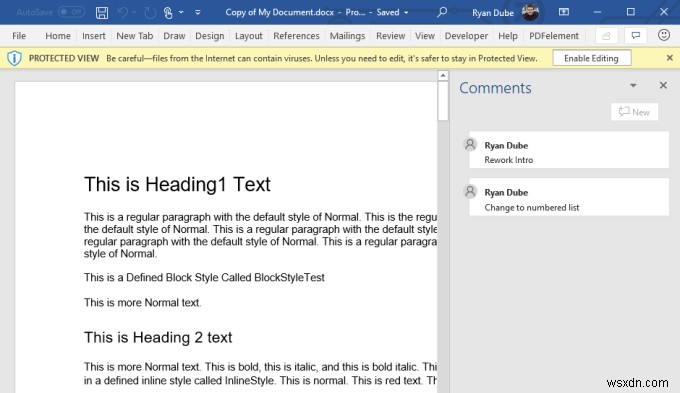680x393 pixels.
Task: Open Customize Quick Access Toolbar dropdown
Action: click(198, 12)
